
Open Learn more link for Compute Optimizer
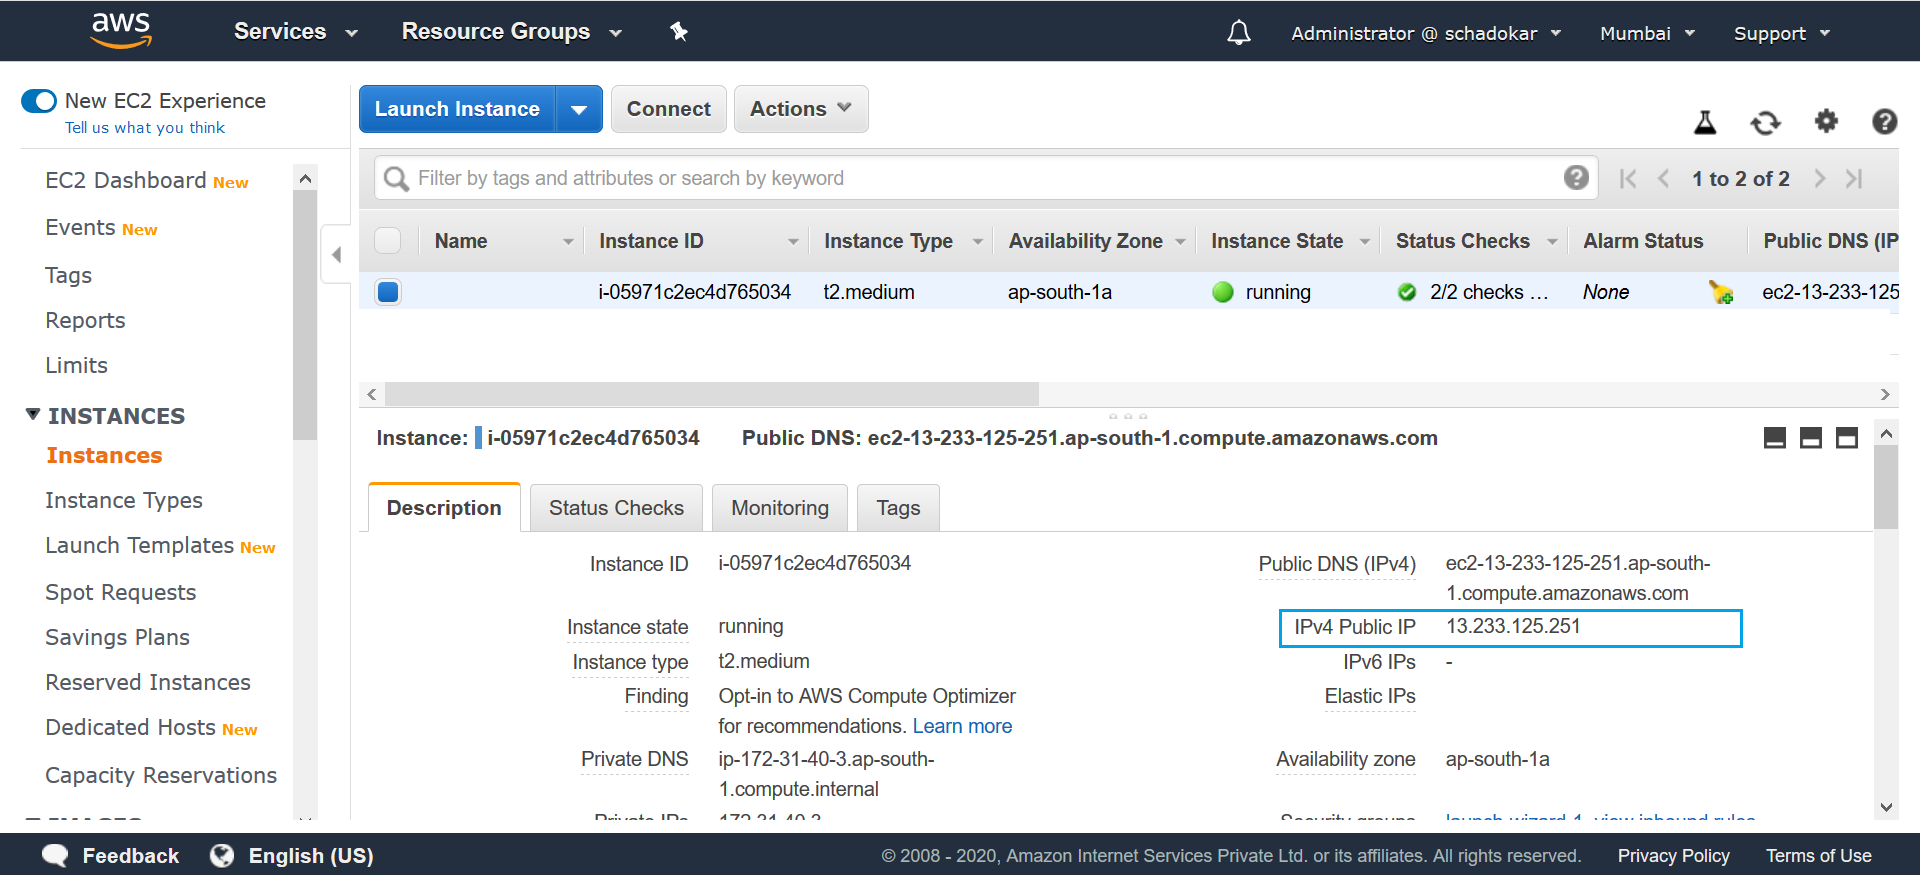(x=962, y=726)
